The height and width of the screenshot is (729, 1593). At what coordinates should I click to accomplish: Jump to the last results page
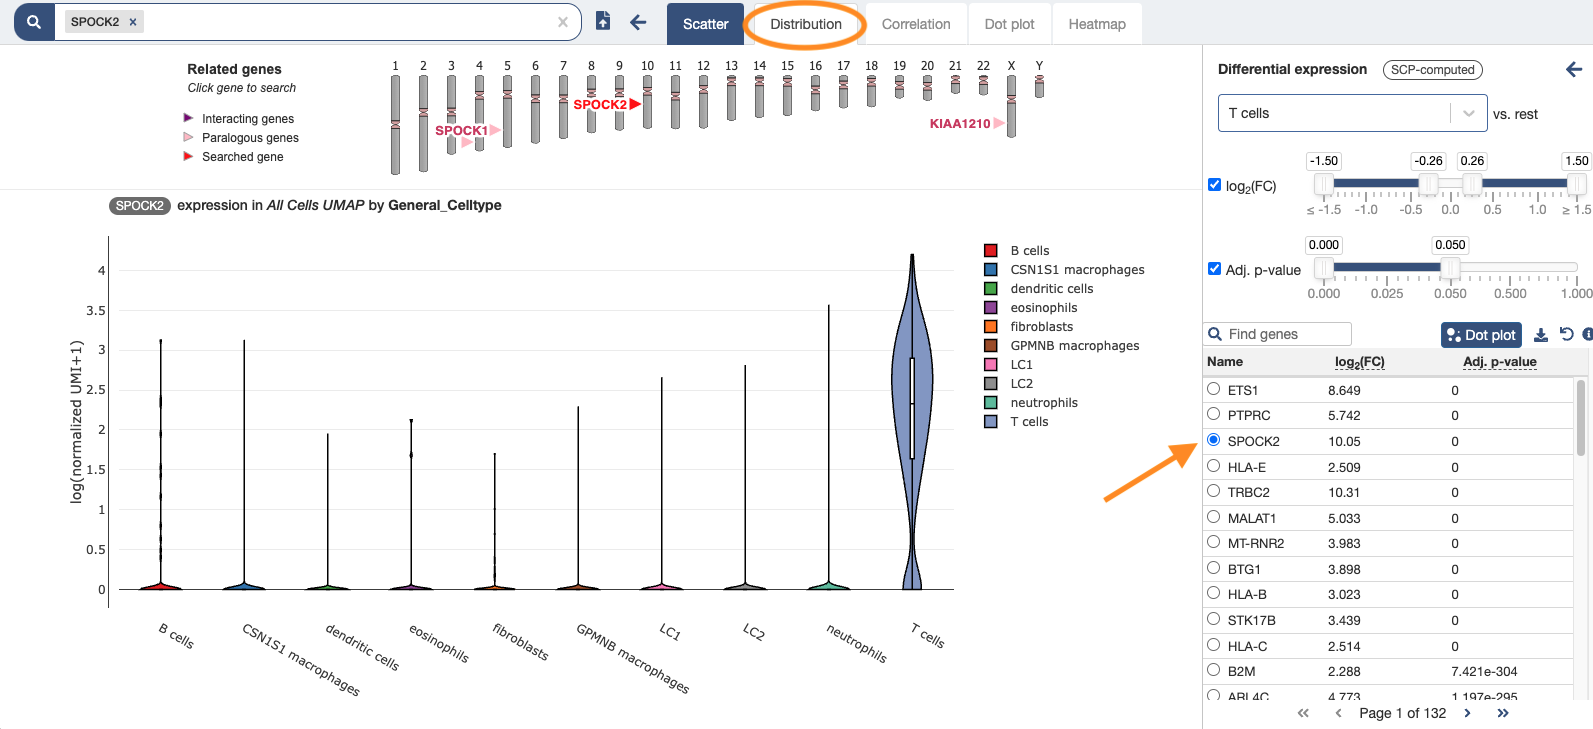coord(1502,713)
